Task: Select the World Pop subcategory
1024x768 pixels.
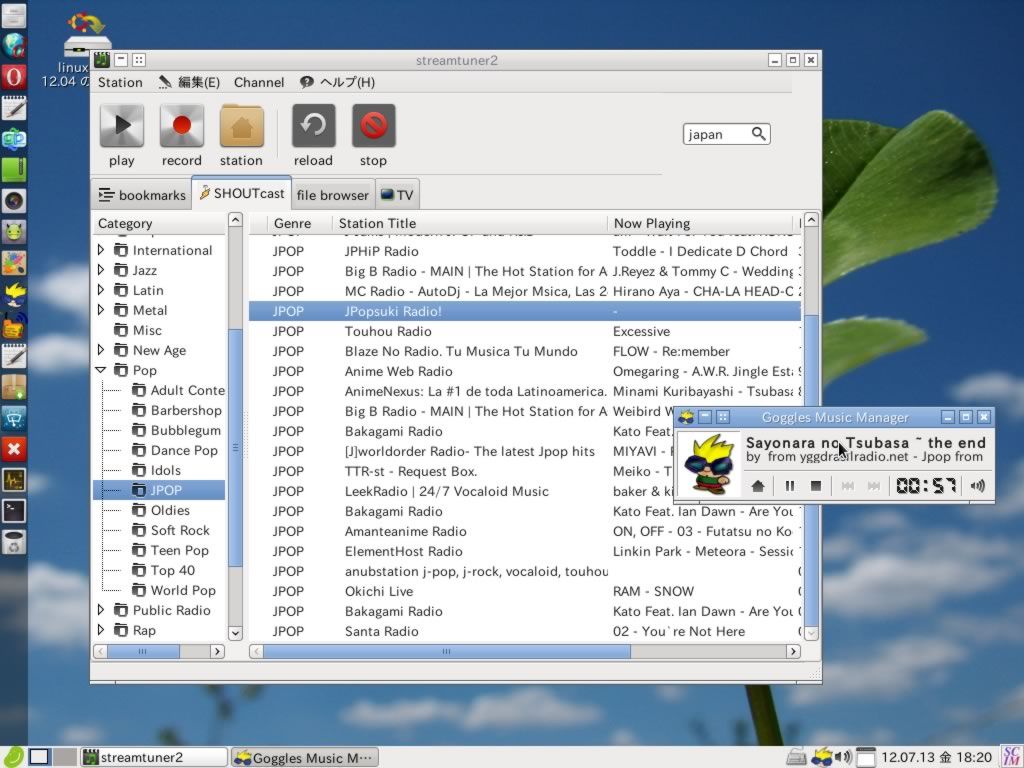Action: tap(183, 590)
